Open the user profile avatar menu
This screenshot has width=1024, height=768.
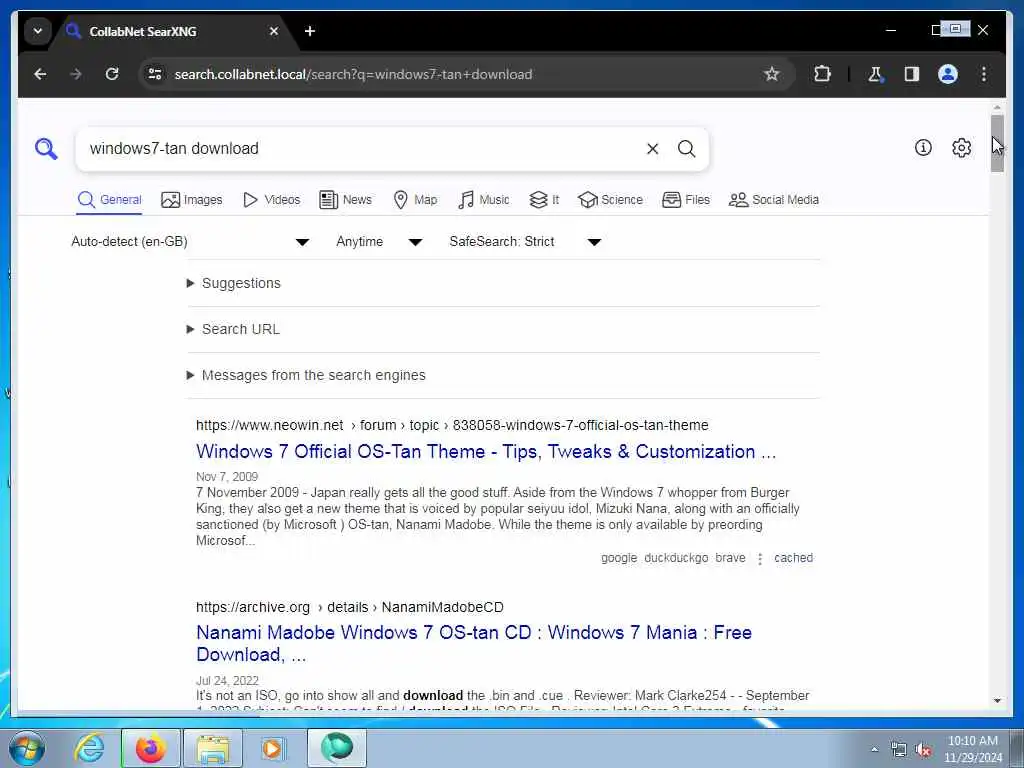pyautogui.click(x=948, y=74)
